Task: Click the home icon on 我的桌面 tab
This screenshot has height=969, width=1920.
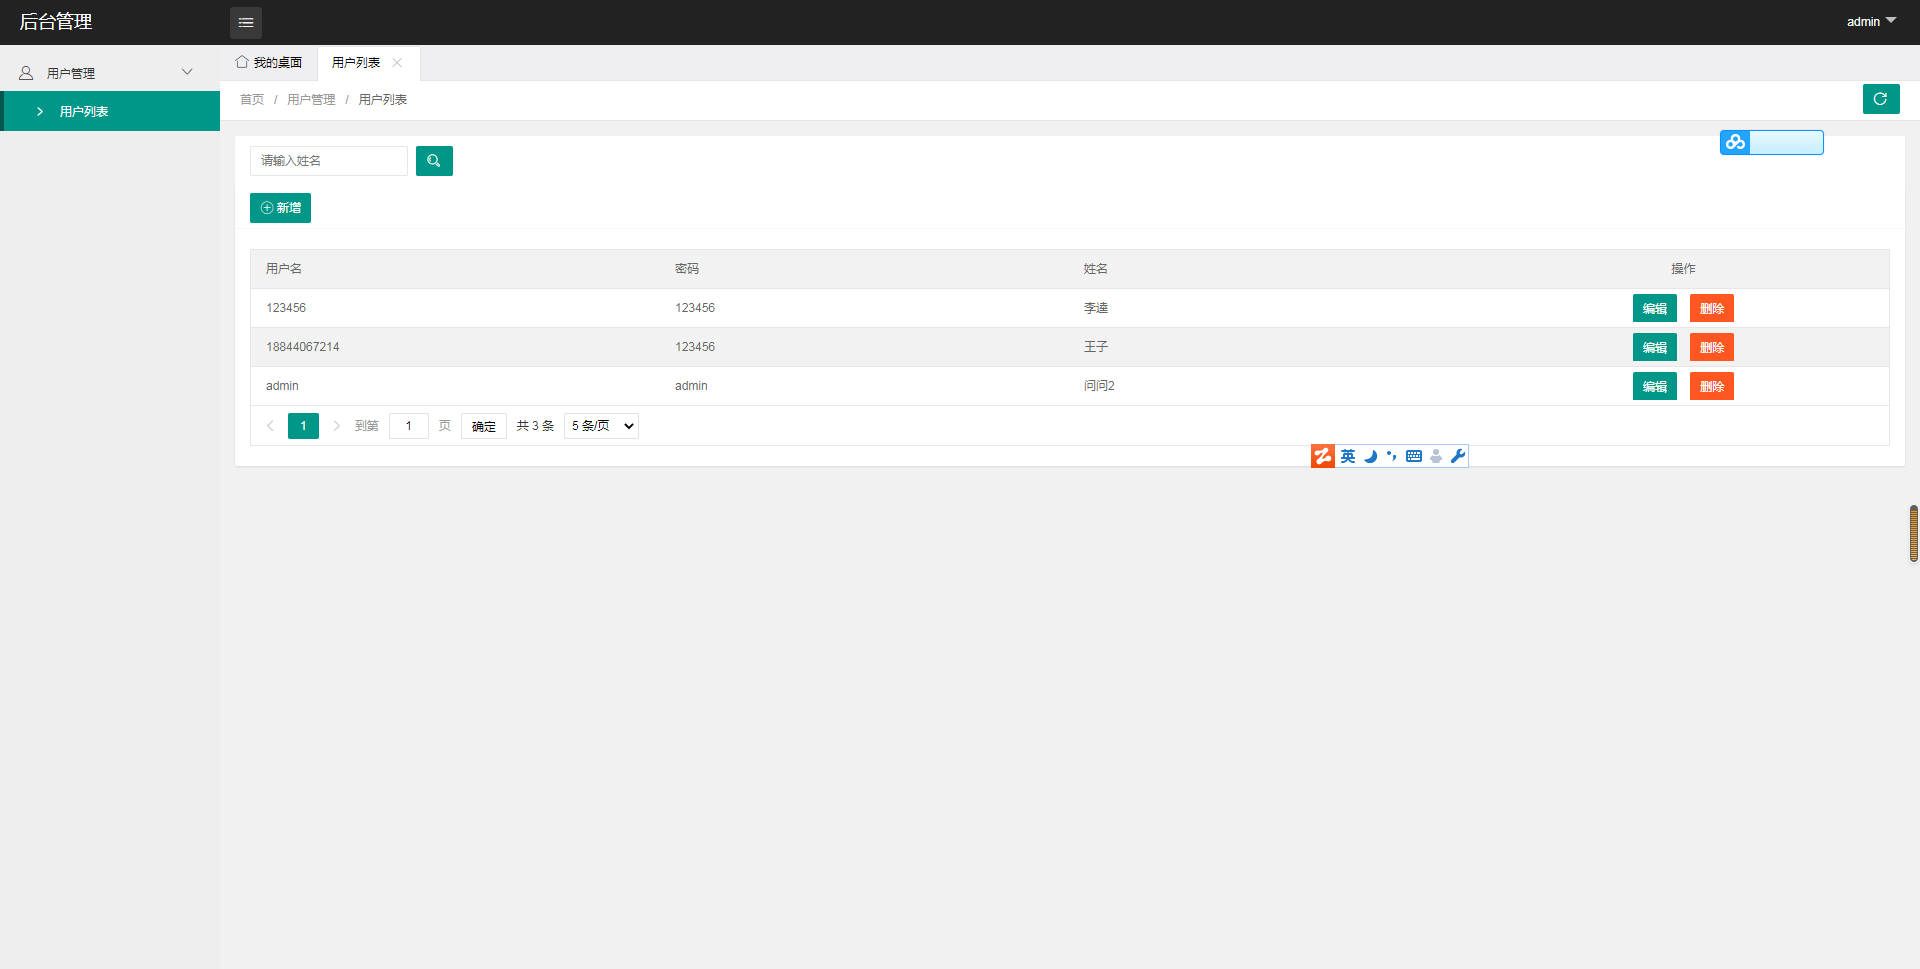Action: pos(242,62)
